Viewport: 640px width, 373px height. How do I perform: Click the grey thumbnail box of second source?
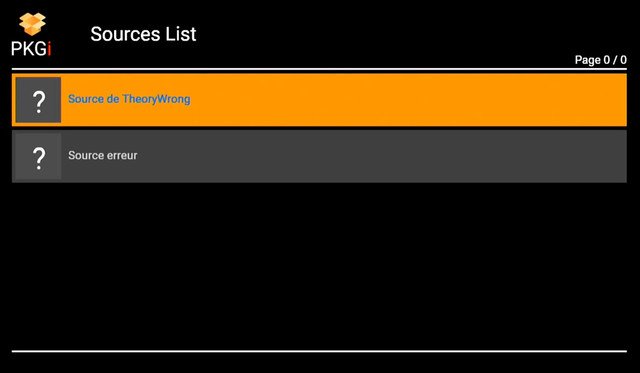[38, 156]
